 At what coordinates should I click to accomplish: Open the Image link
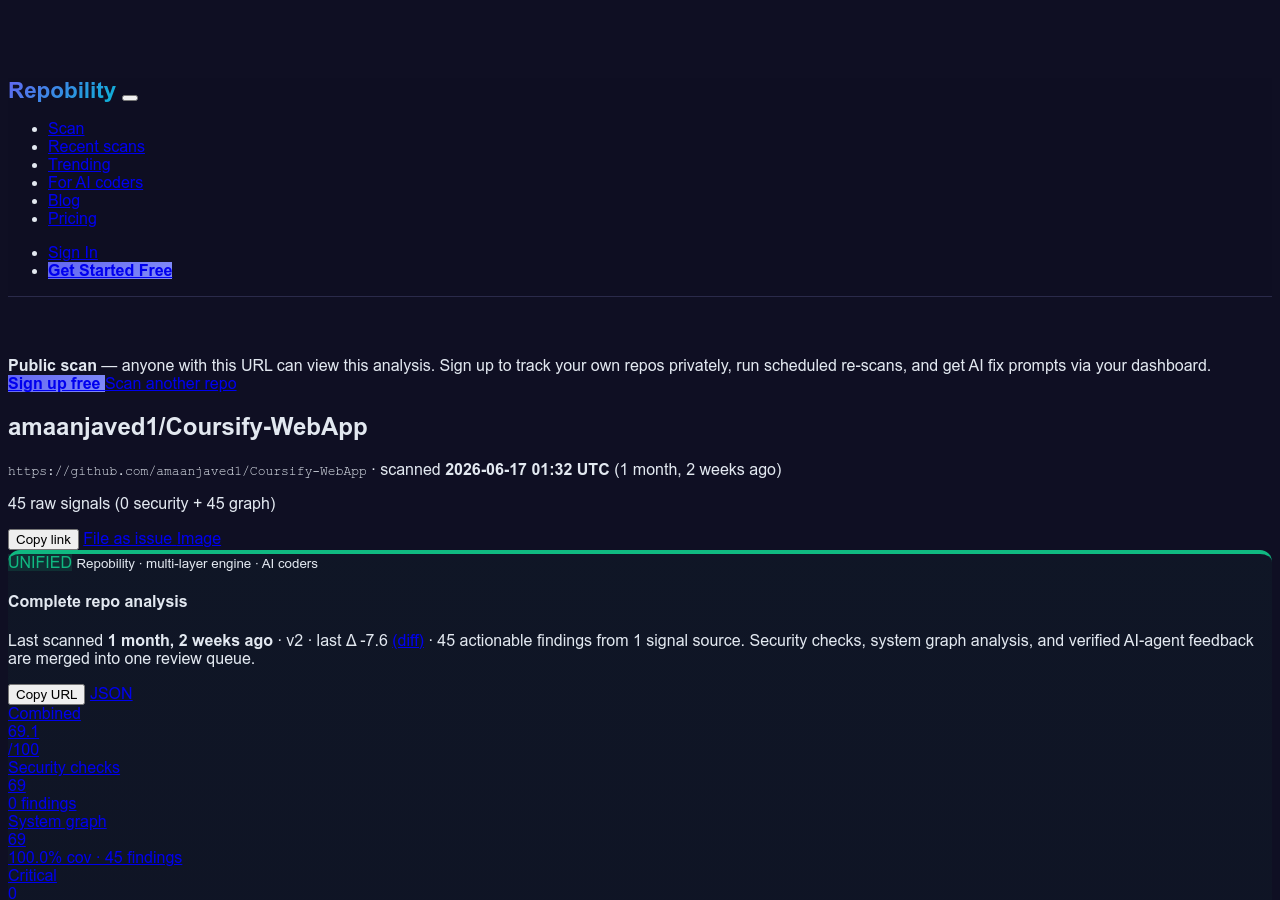pos(199,538)
